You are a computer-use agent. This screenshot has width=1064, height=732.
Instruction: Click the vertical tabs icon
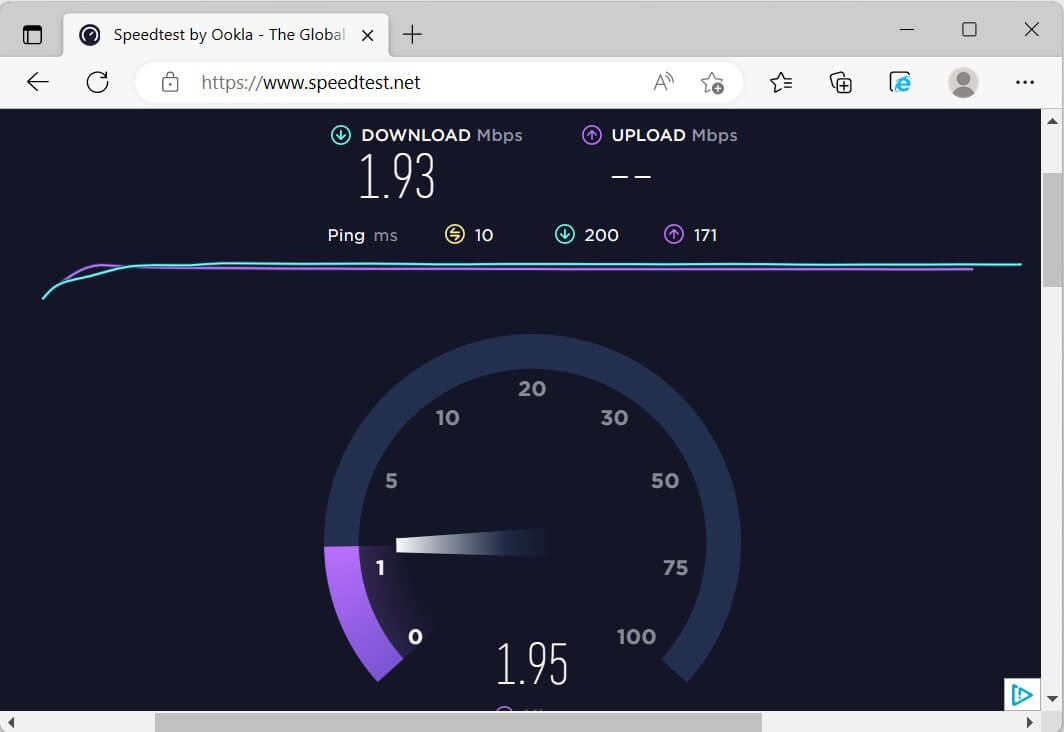[x=33, y=34]
